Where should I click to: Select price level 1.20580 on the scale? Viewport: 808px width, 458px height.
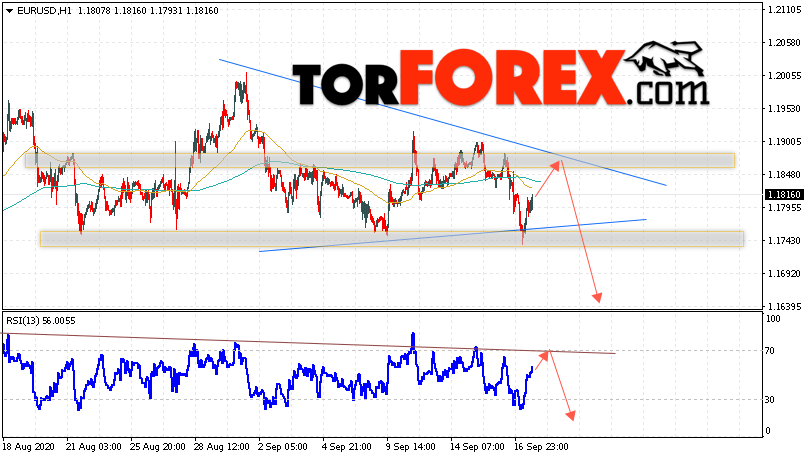(x=784, y=43)
